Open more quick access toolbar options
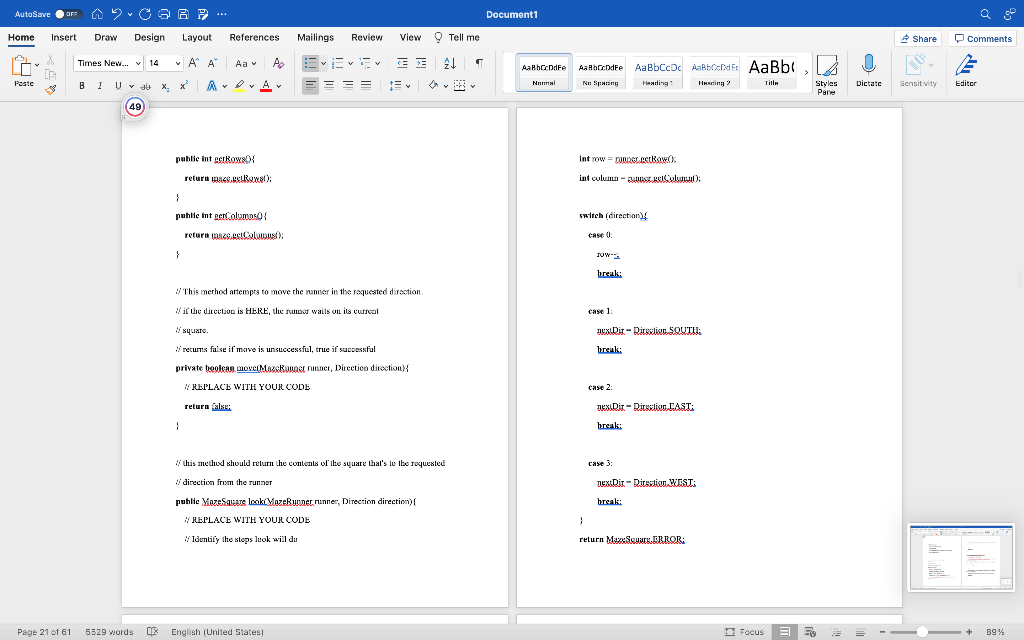Viewport: 1024px width, 640px height. [x=222, y=14]
